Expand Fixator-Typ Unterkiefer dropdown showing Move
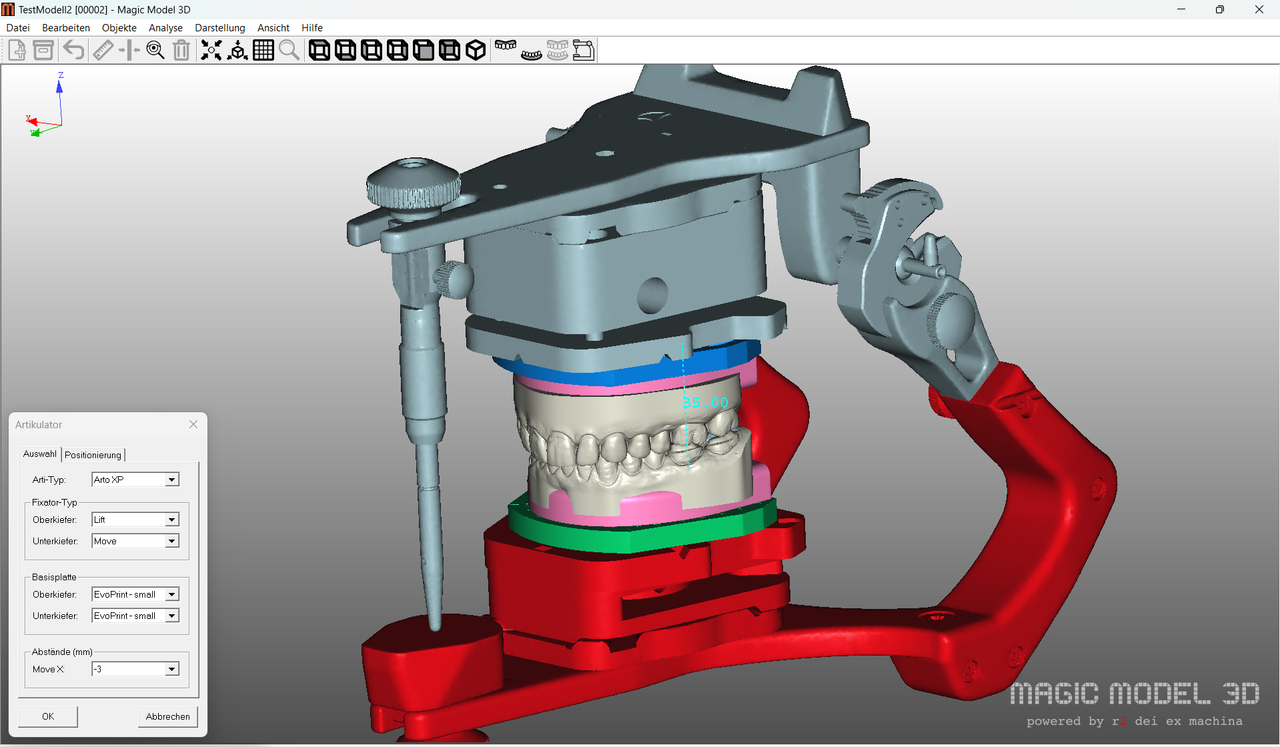The width and height of the screenshot is (1280, 747). point(135,541)
